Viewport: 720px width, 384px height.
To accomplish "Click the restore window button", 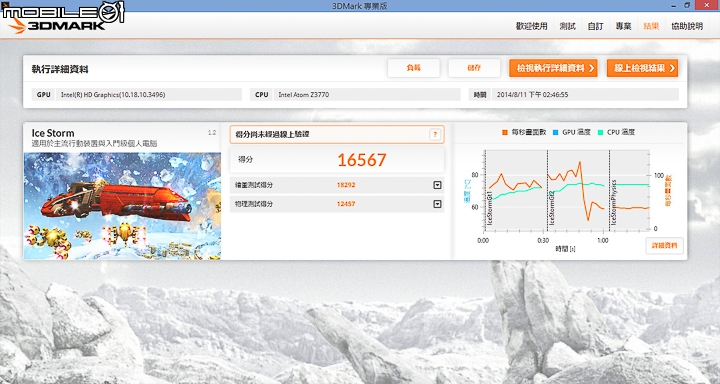I will (687, 5).
